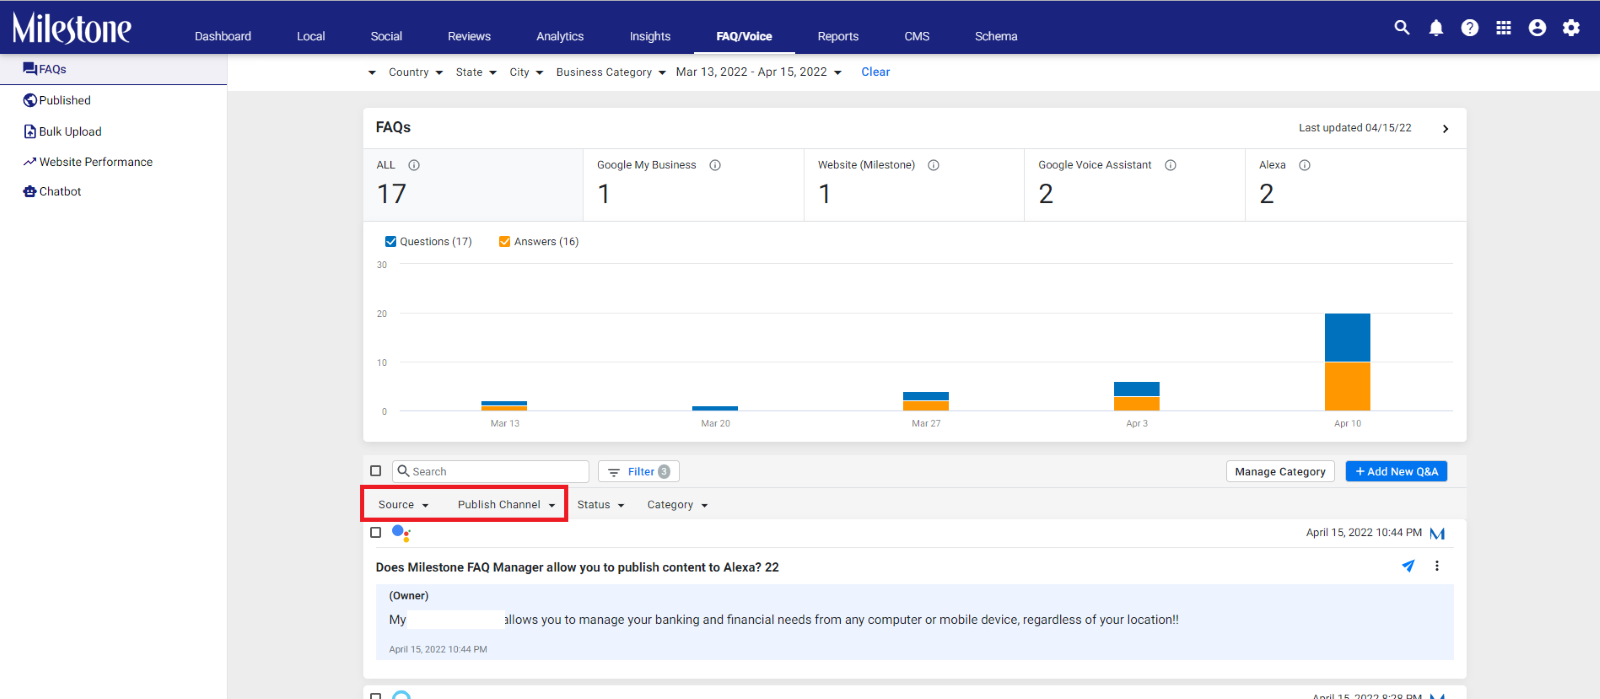Click the FAQs chat icon in sidebar
Image resolution: width=1600 pixels, height=699 pixels.
tap(30, 69)
